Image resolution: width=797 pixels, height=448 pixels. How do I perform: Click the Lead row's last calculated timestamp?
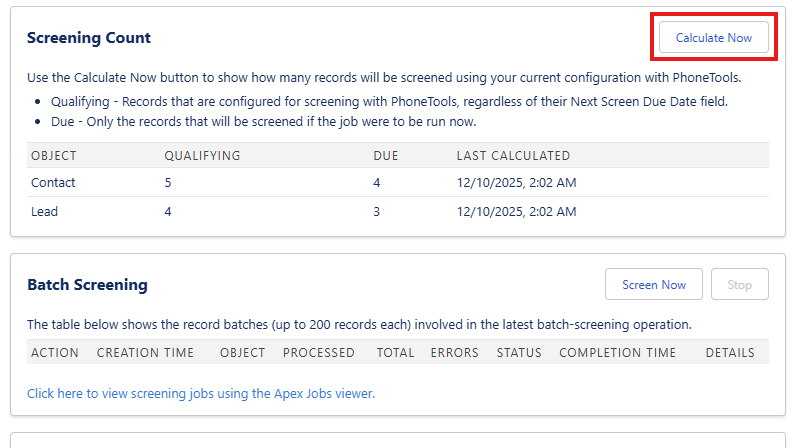(x=516, y=212)
